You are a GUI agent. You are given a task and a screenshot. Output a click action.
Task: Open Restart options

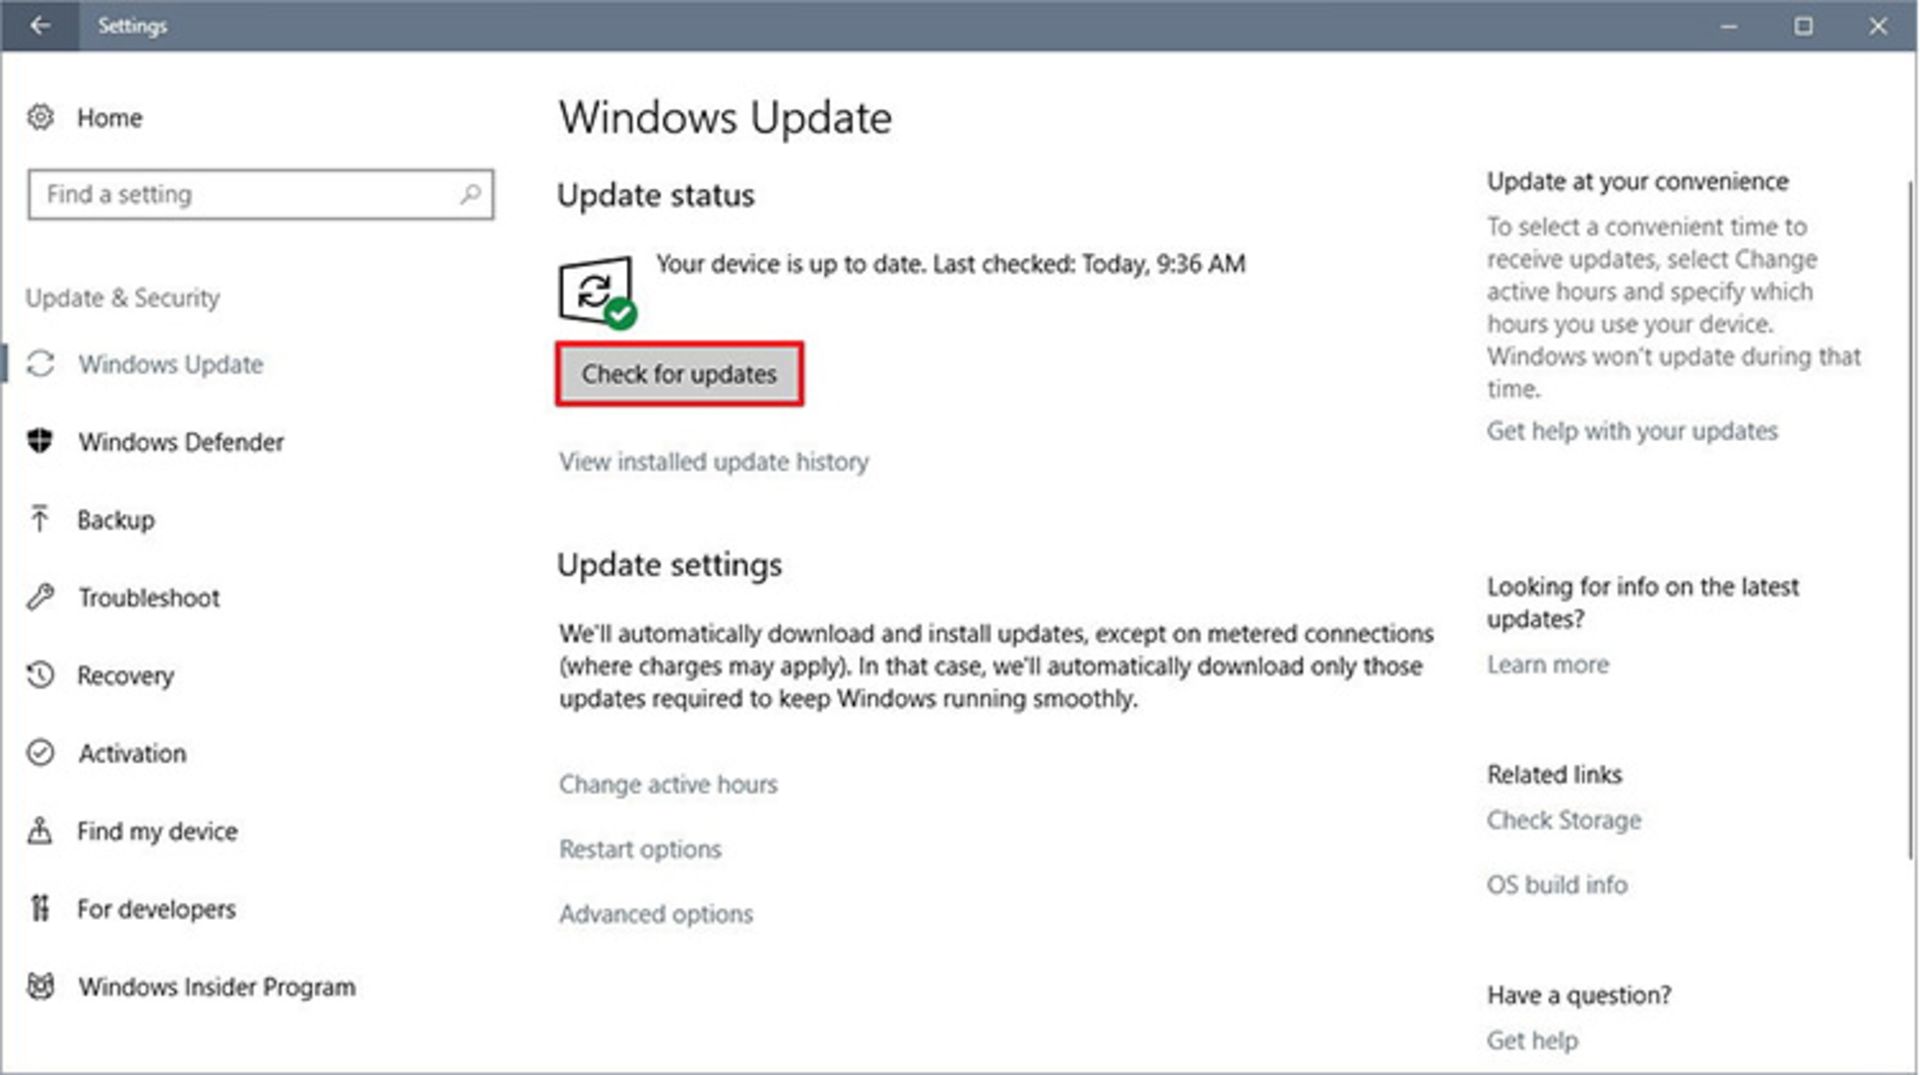(x=640, y=849)
